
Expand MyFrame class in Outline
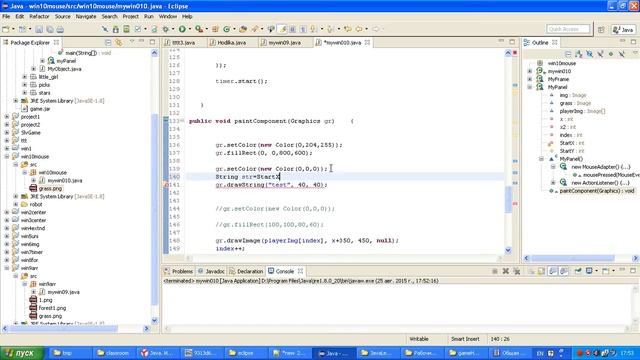[530, 79]
